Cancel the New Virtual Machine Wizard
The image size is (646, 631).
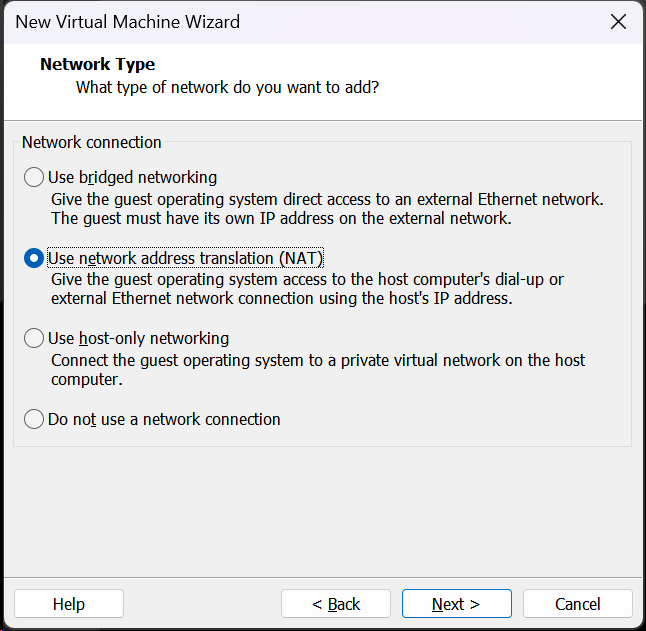(x=578, y=604)
